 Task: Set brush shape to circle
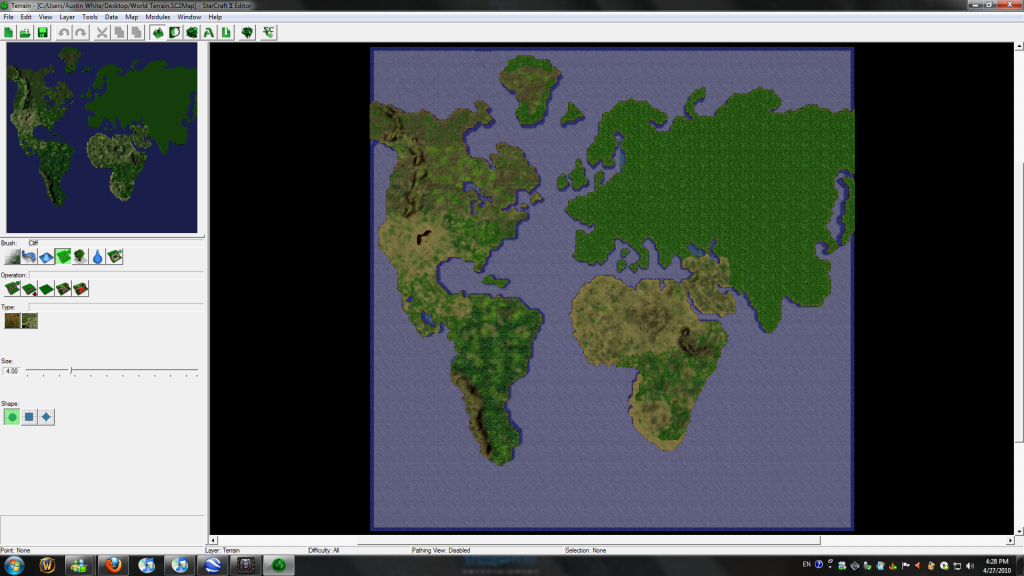pyautogui.click(x=12, y=417)
